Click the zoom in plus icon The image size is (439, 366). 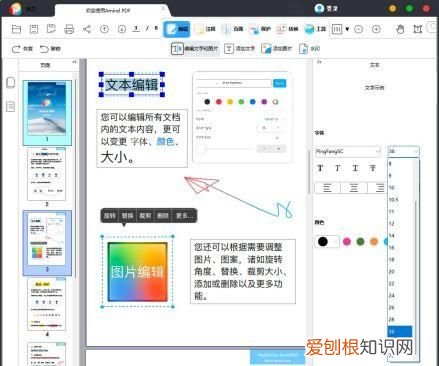(x=376, y=29)
